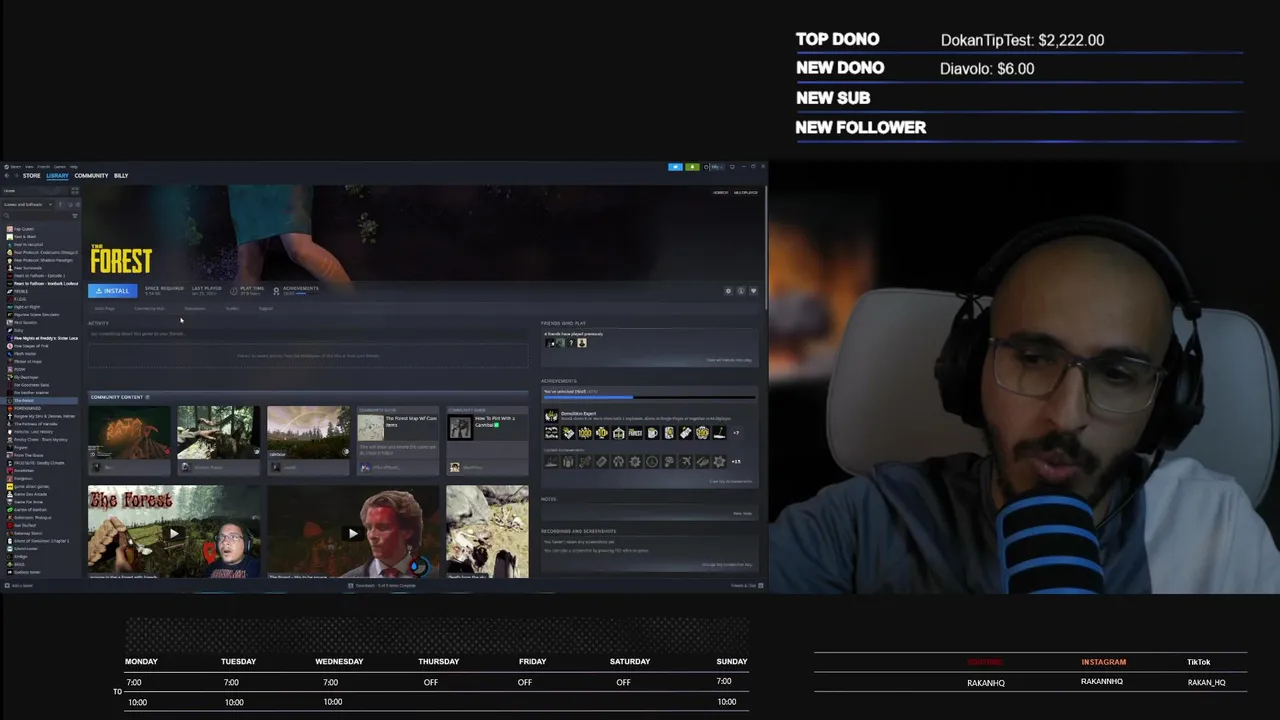Viewport: 1280px width, 720px height.
Task: Click the THE FOREST unlocked achievement badge
Action: [x=635, y=433]
